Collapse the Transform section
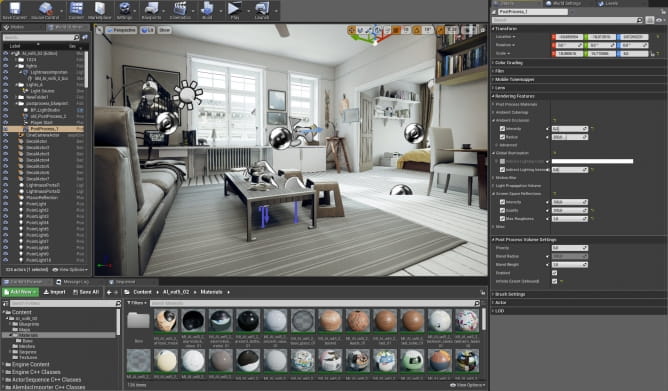This screenshot has width=668, height=391. [505, 29]
